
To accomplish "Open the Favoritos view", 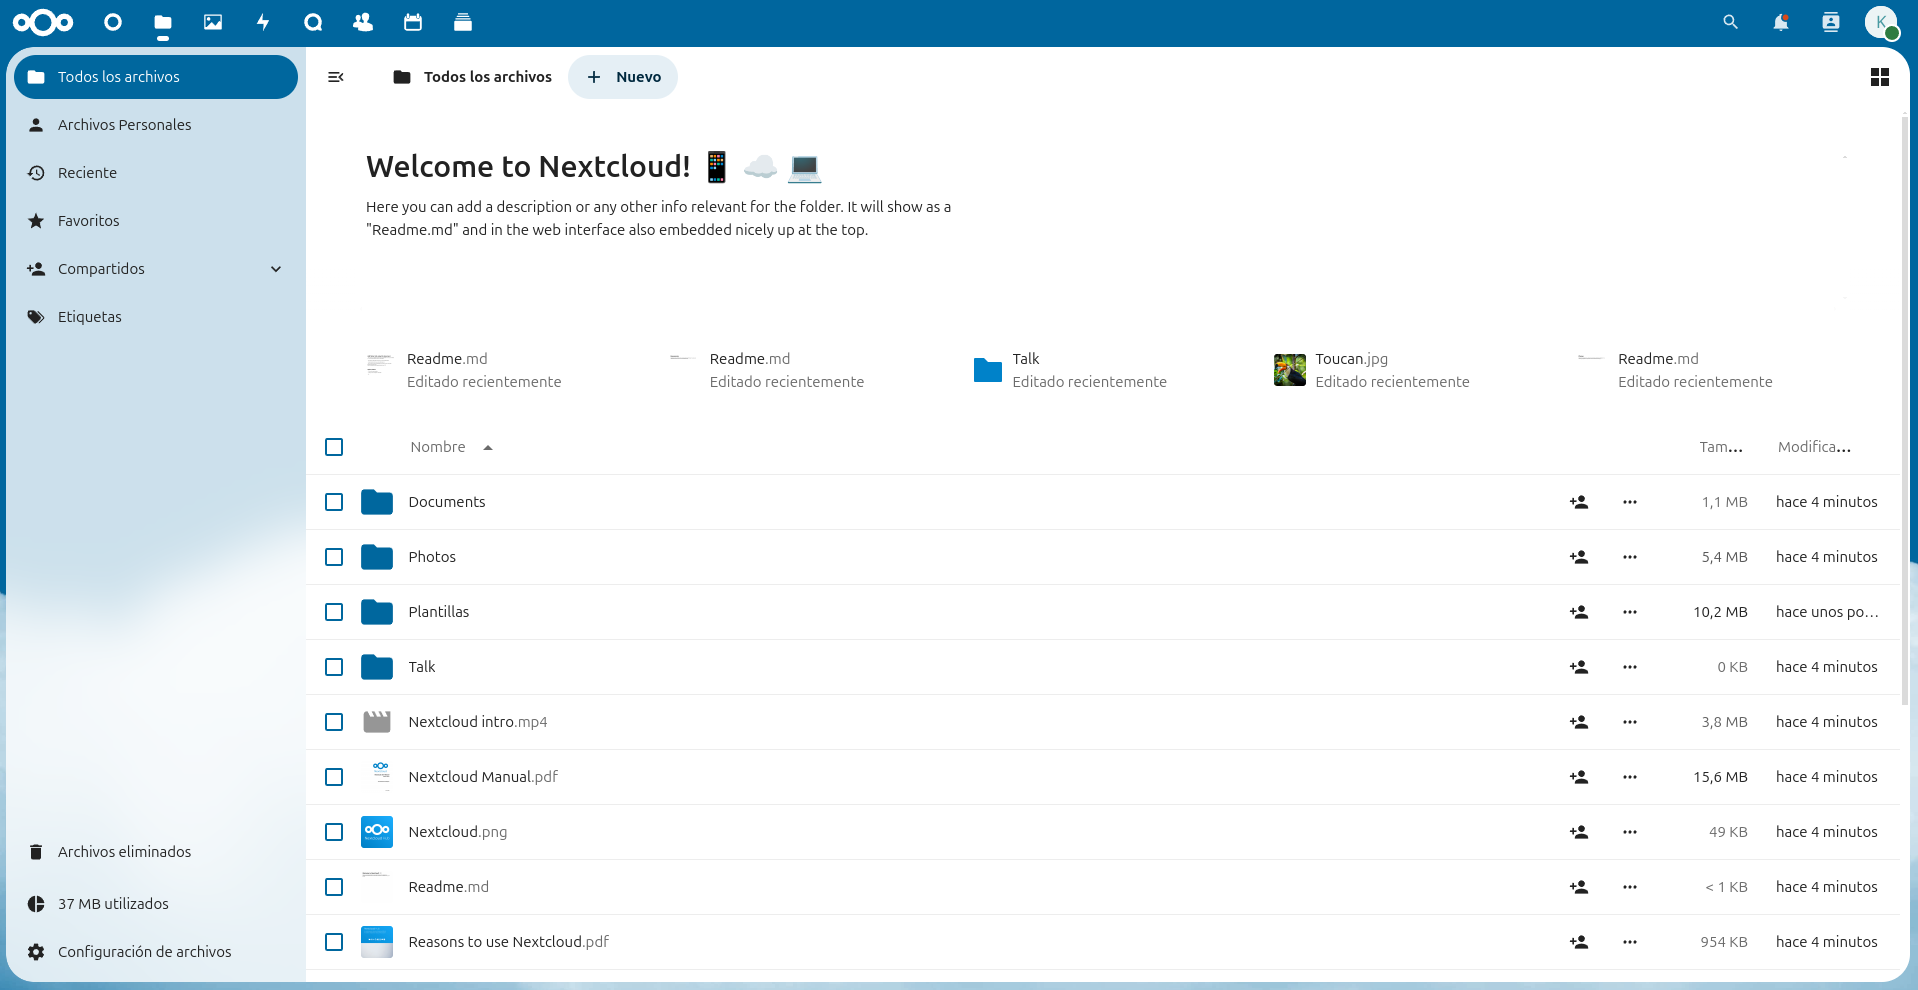I will (x=156, y=221).
